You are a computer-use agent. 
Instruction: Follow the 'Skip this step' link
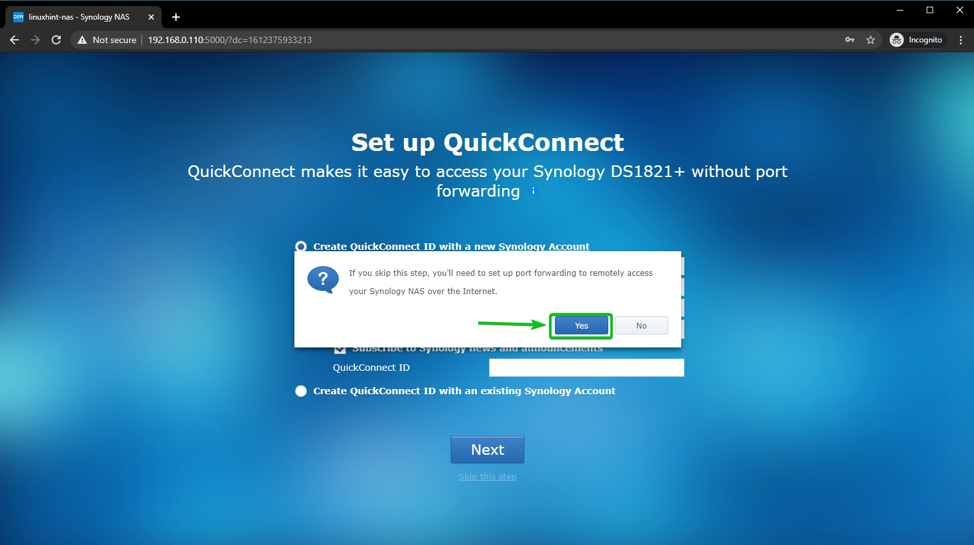coord(487,477)
